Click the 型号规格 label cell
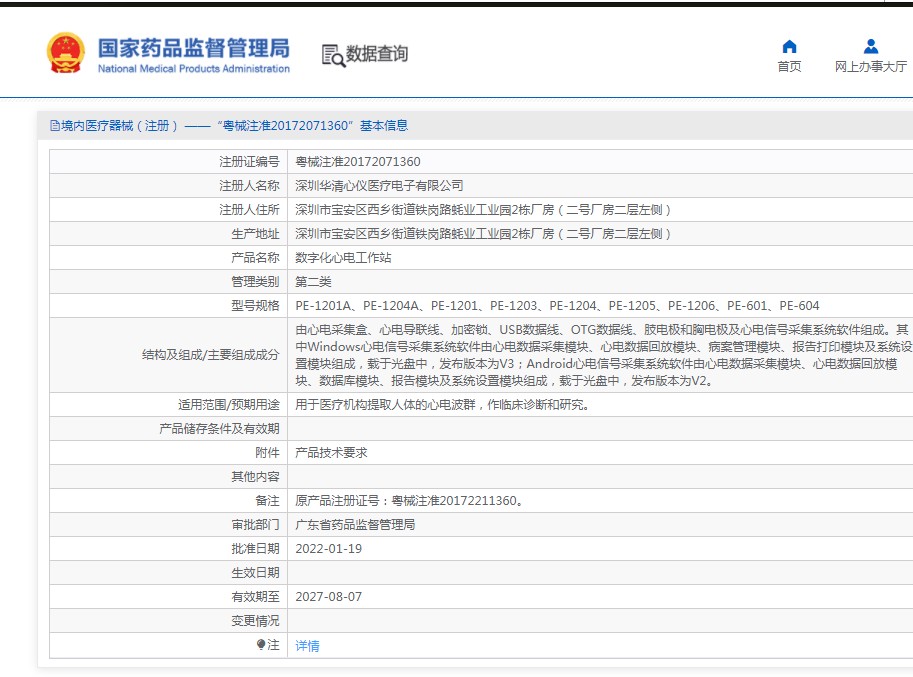913x677 pixels. (168, 306)
